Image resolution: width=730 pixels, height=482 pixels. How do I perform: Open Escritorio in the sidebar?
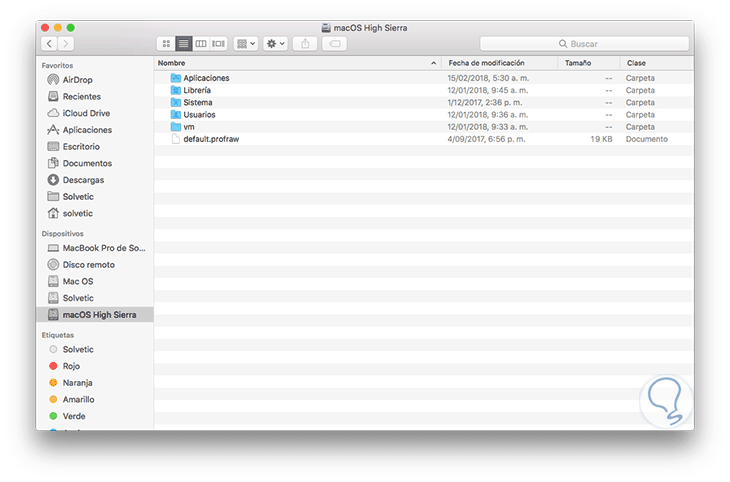[95, 147]
